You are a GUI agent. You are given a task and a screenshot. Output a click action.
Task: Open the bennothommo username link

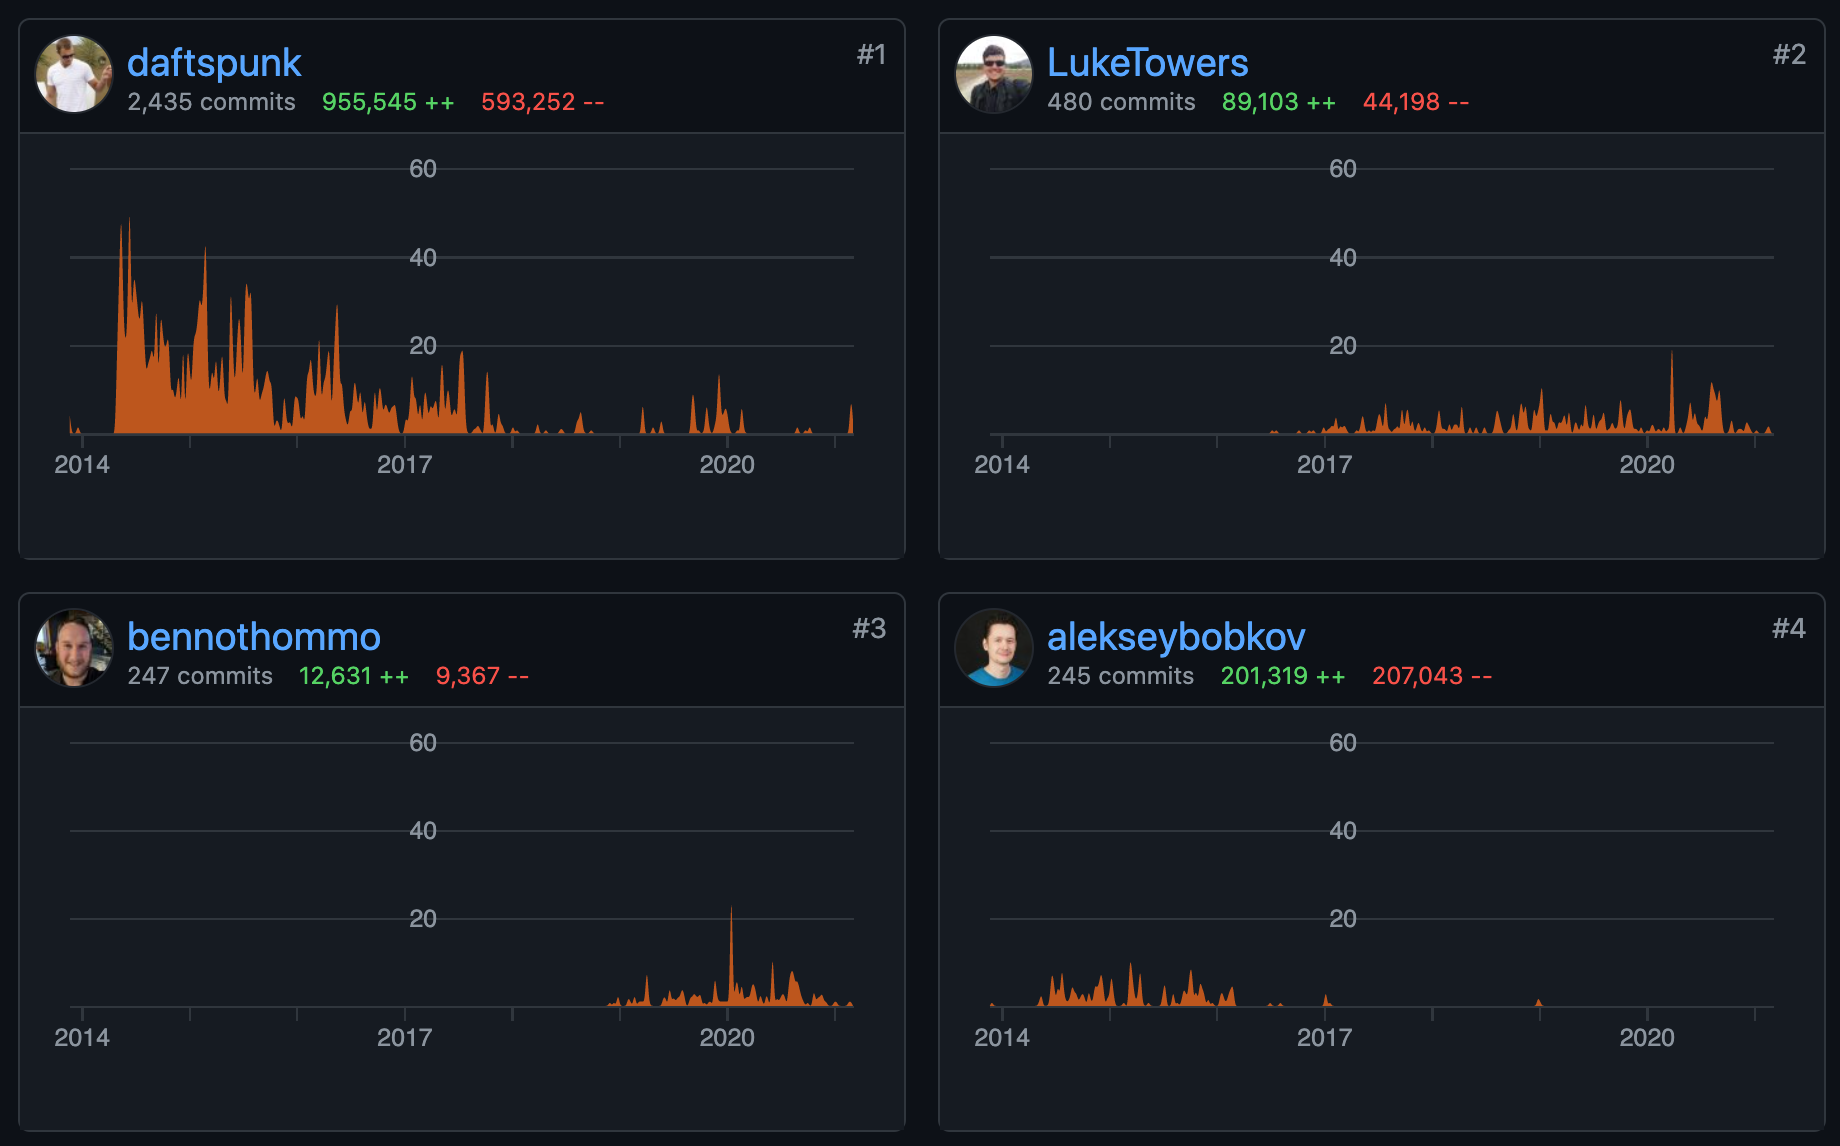pyautogui.click(x=254, y=637)
